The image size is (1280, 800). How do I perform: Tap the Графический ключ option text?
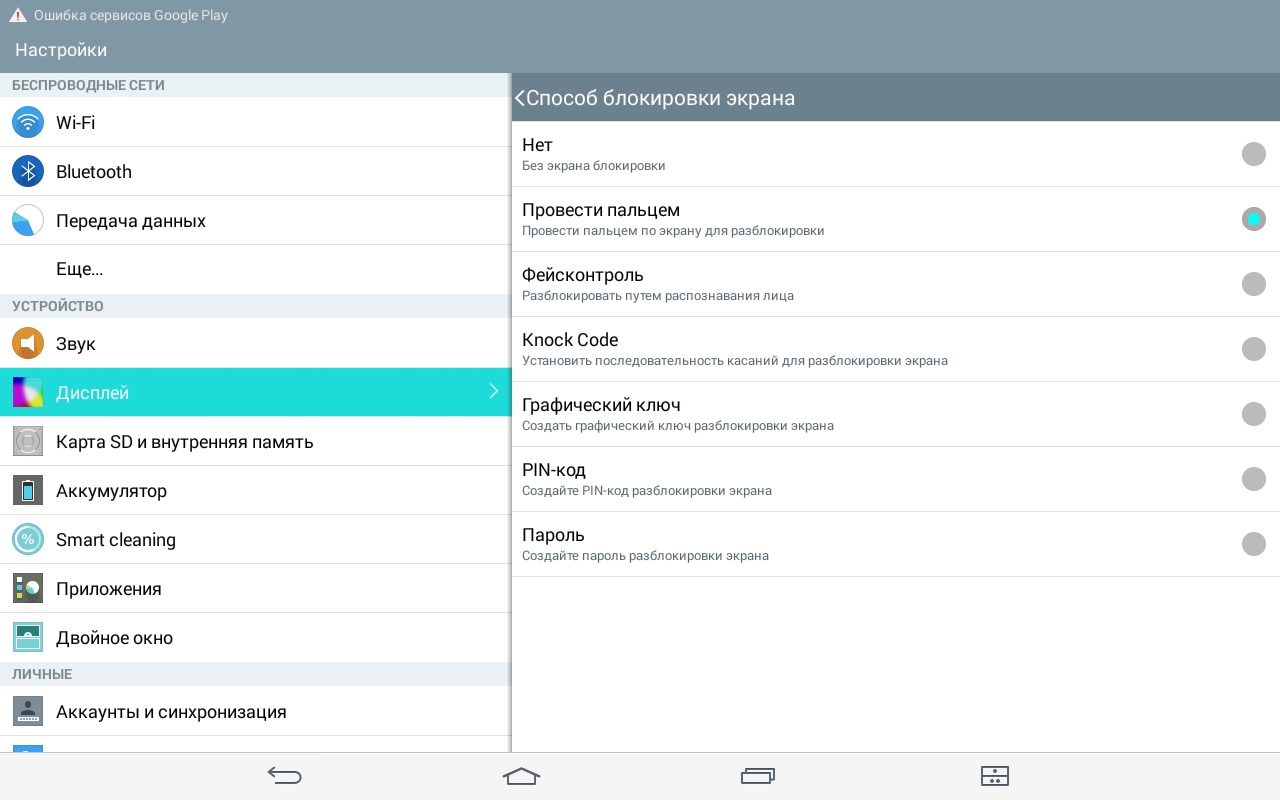click(x=601, y=405)
